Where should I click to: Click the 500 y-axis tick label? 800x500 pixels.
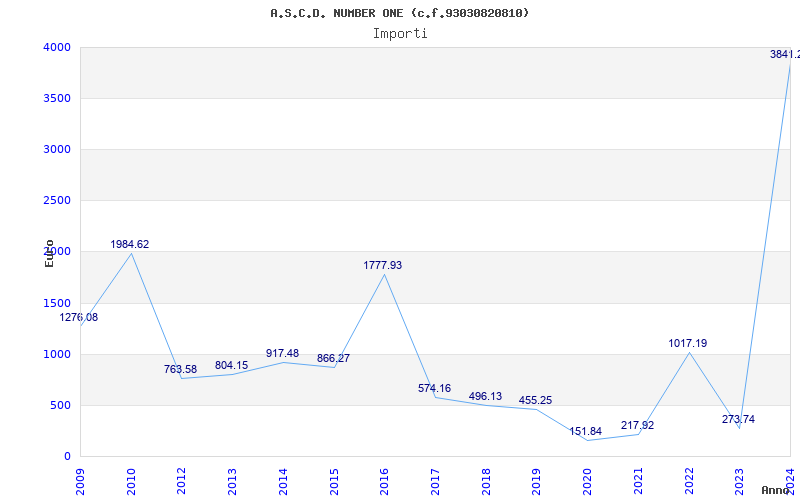(x=60, y=406)
